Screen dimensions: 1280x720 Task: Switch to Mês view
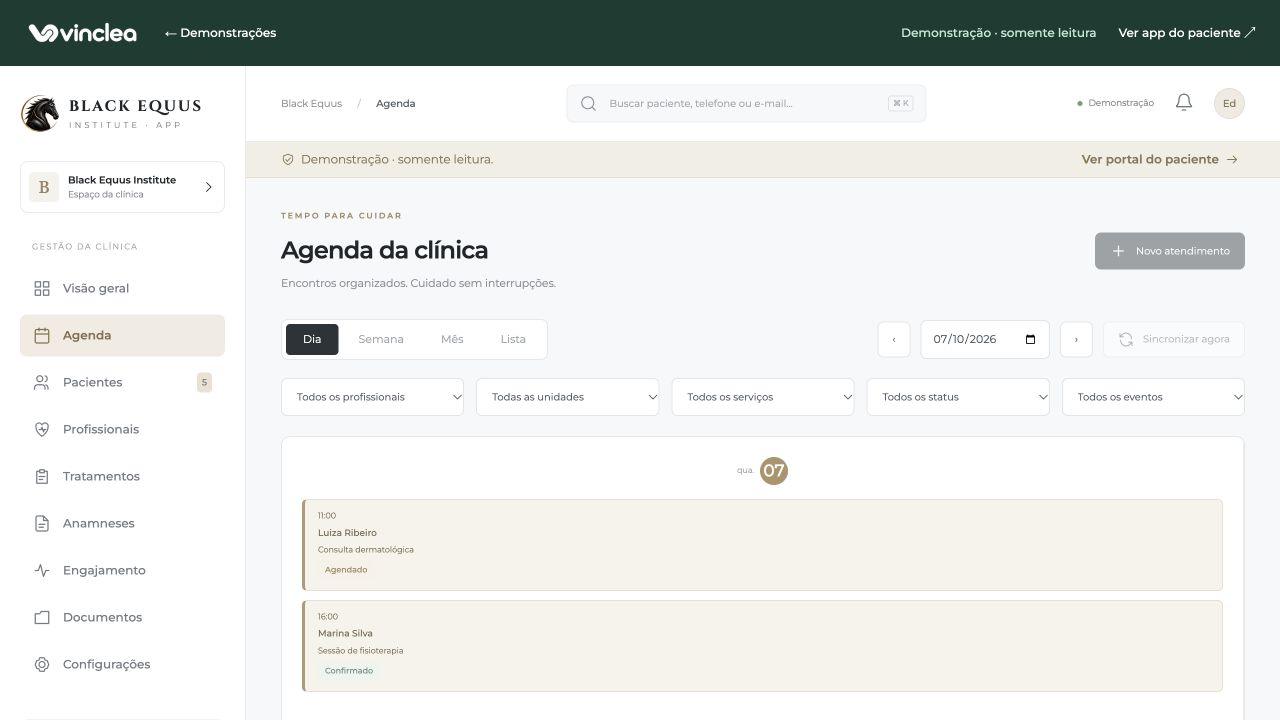452,339
